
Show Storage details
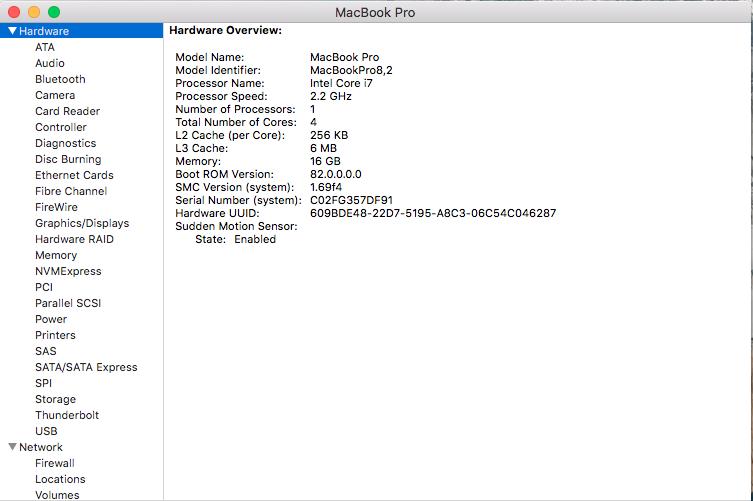[55, 399]
